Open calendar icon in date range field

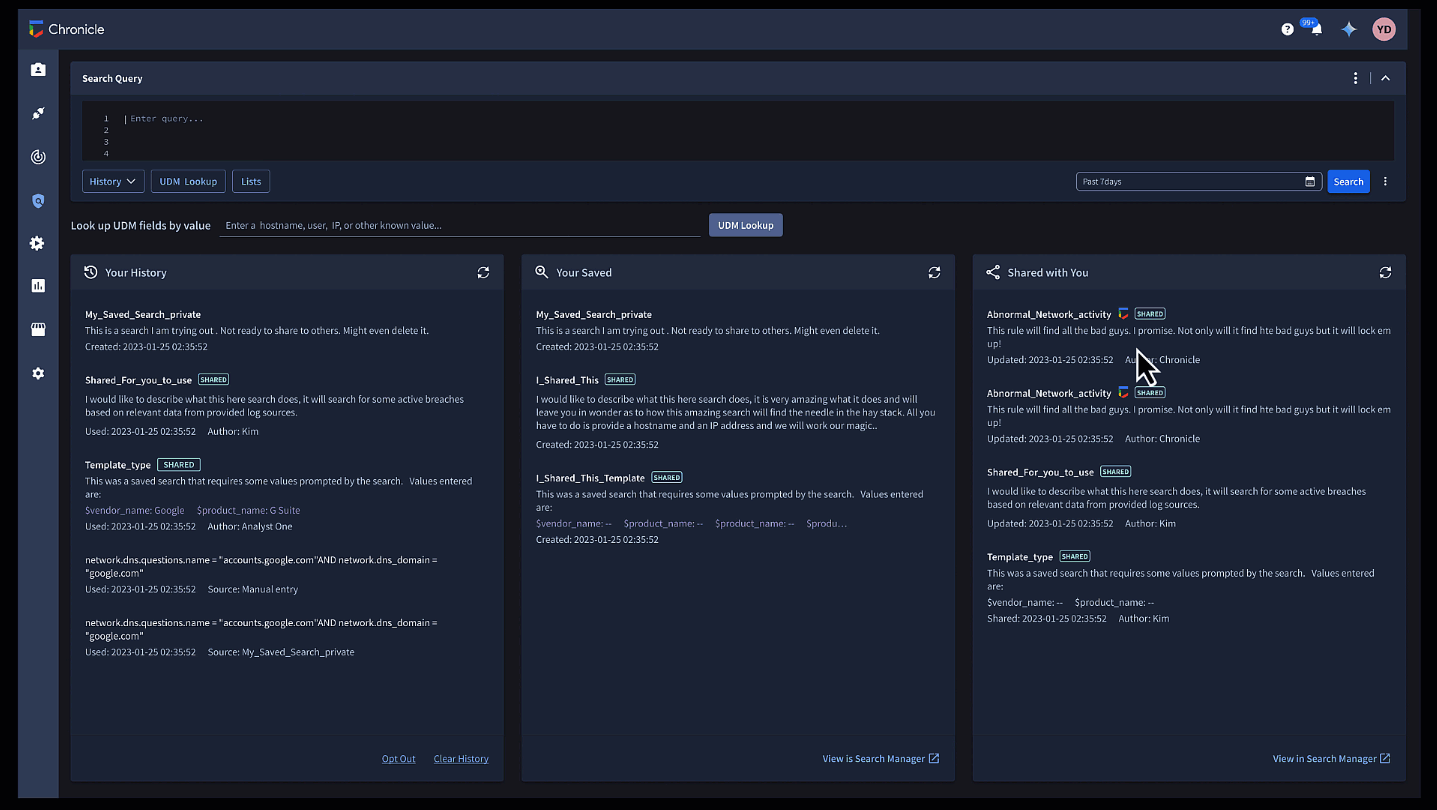[x=1310, y=182]
